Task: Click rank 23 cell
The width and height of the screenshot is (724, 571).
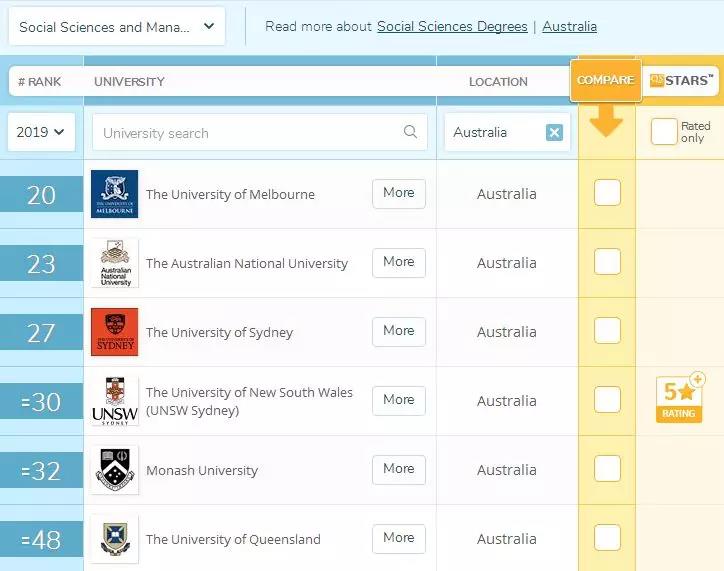Action: click(x=42, y=263)
